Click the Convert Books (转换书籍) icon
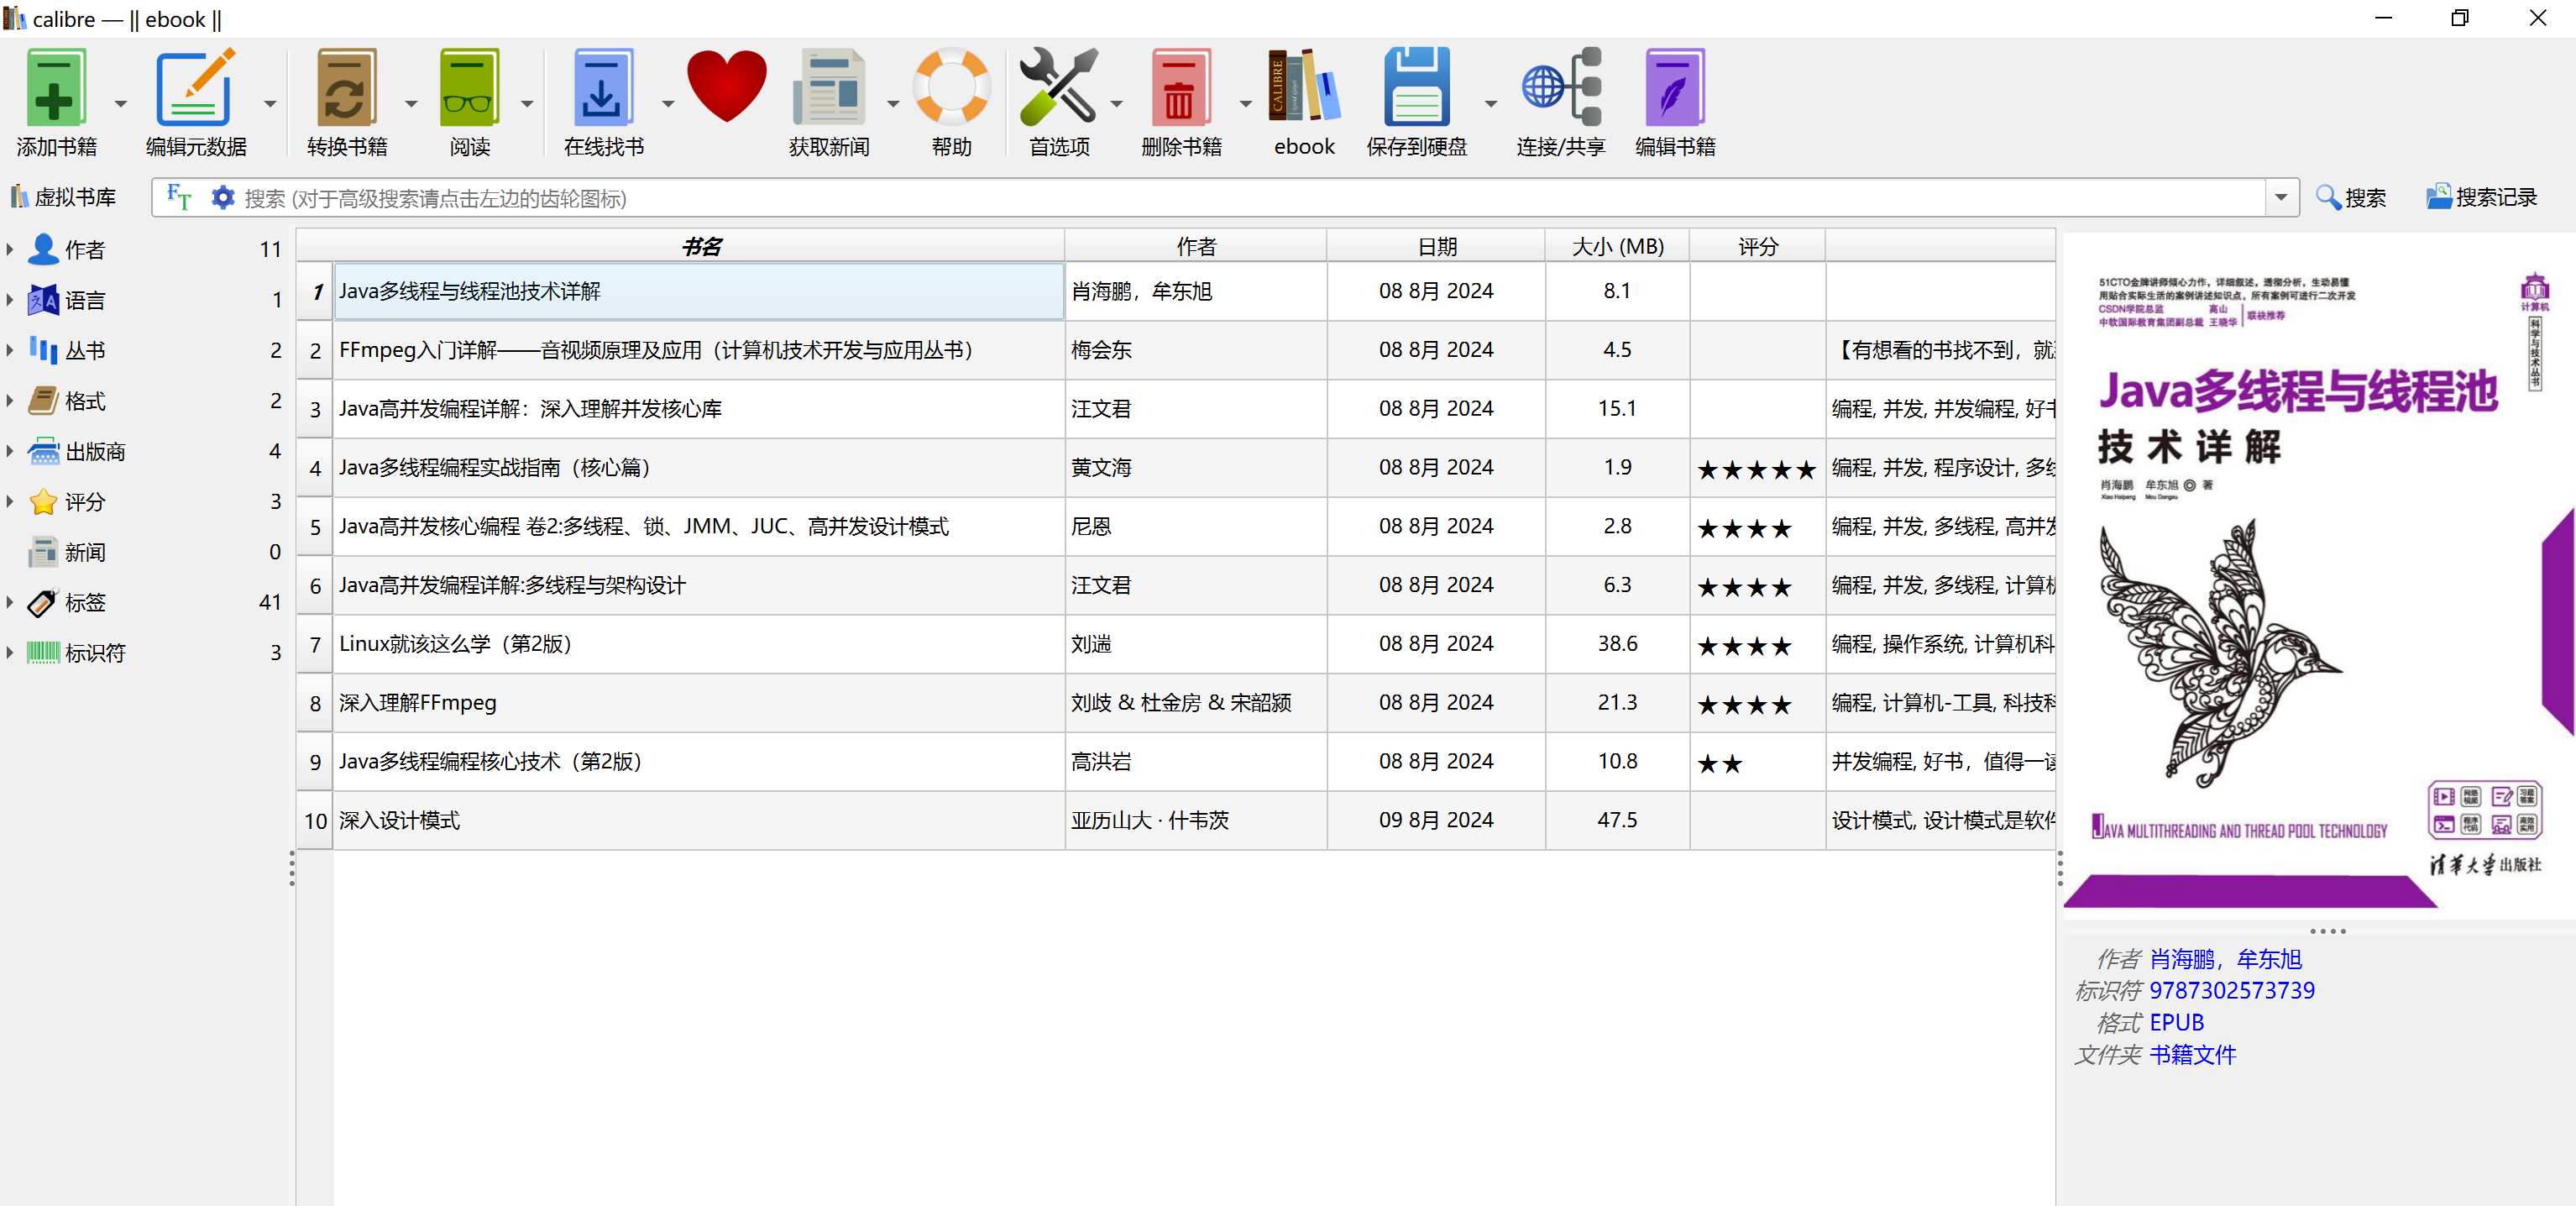Image resolution: width=2576 pixels, height=1206 pixels. point(346,88)
